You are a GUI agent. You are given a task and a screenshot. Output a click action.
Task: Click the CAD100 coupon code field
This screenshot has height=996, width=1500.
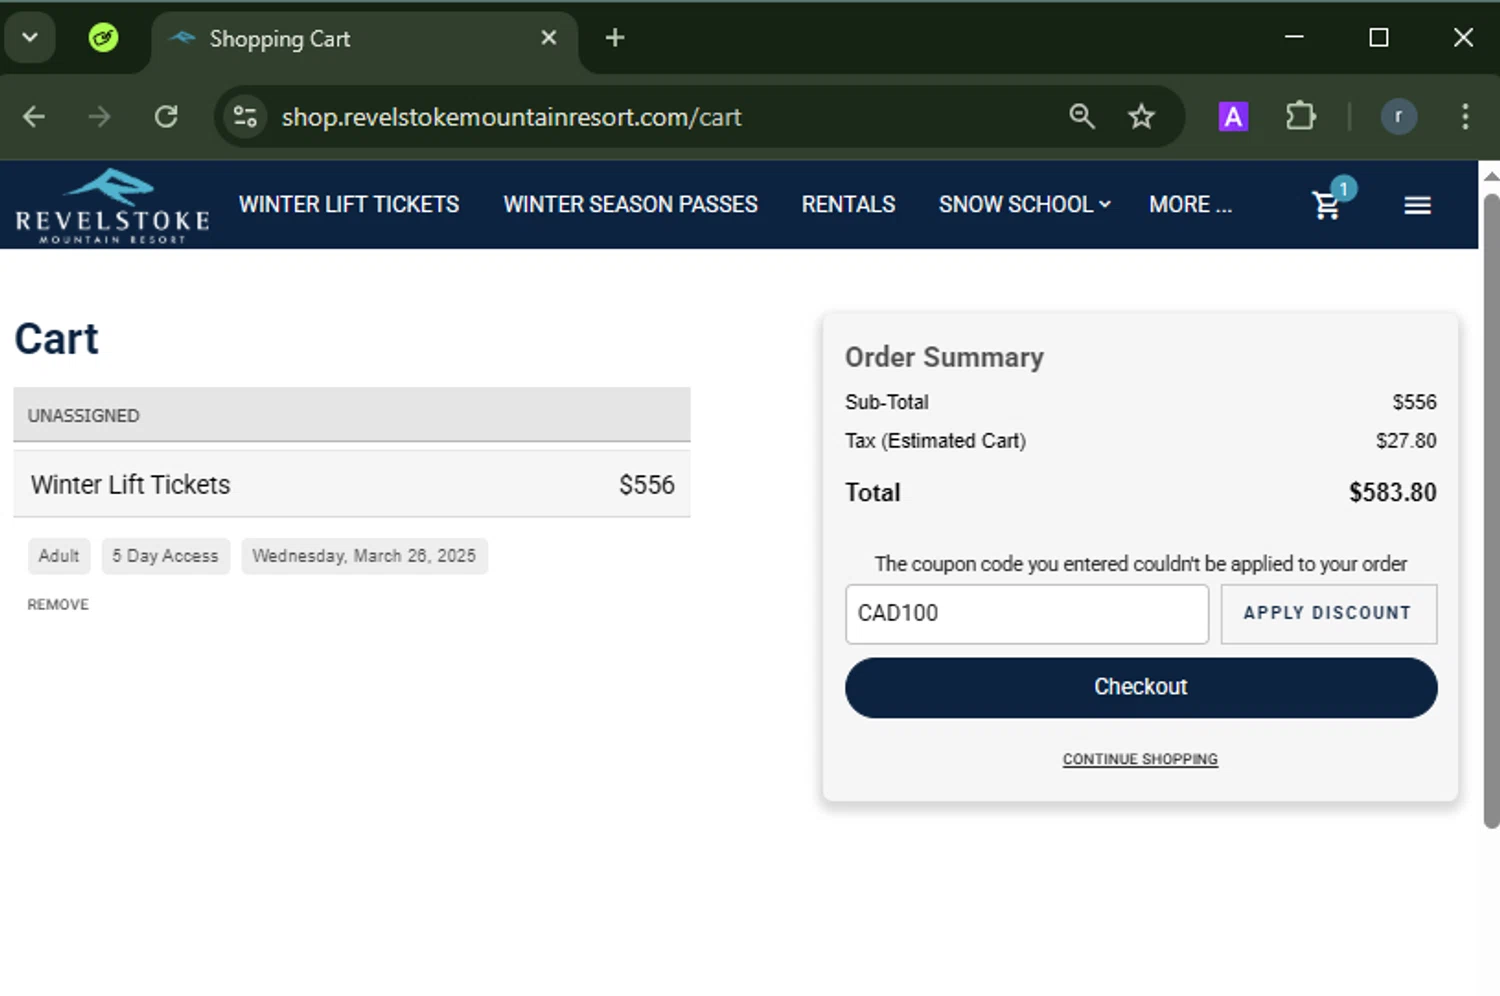(1027, 613)
